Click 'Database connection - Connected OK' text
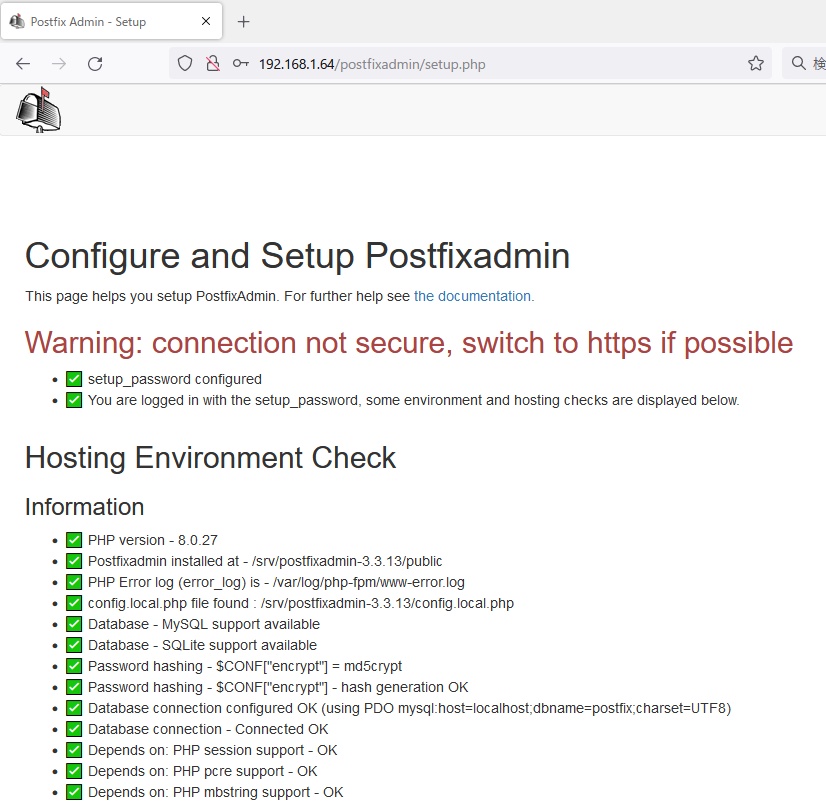Viewport: 826px width, 805px height. [208, 730]
